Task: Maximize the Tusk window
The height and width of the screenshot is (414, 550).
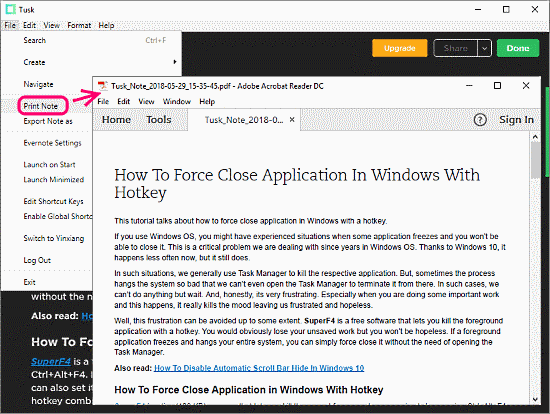Action: (x=506, y=9)
